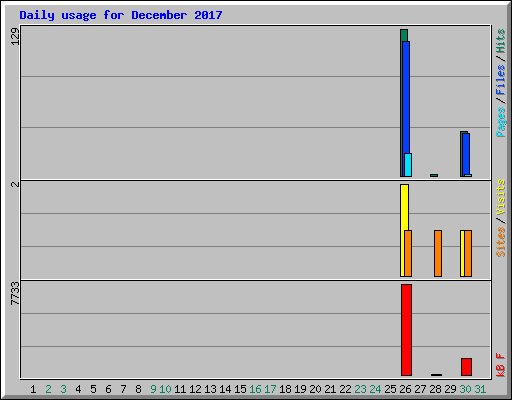Select the tall yellow Visits bar for day 26

coord(404,207)
